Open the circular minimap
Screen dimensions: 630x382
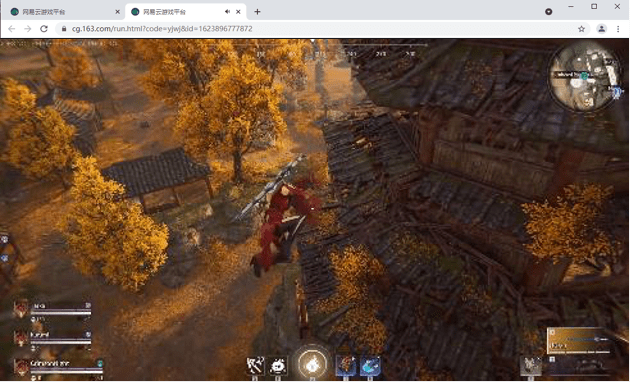point(585,76)
